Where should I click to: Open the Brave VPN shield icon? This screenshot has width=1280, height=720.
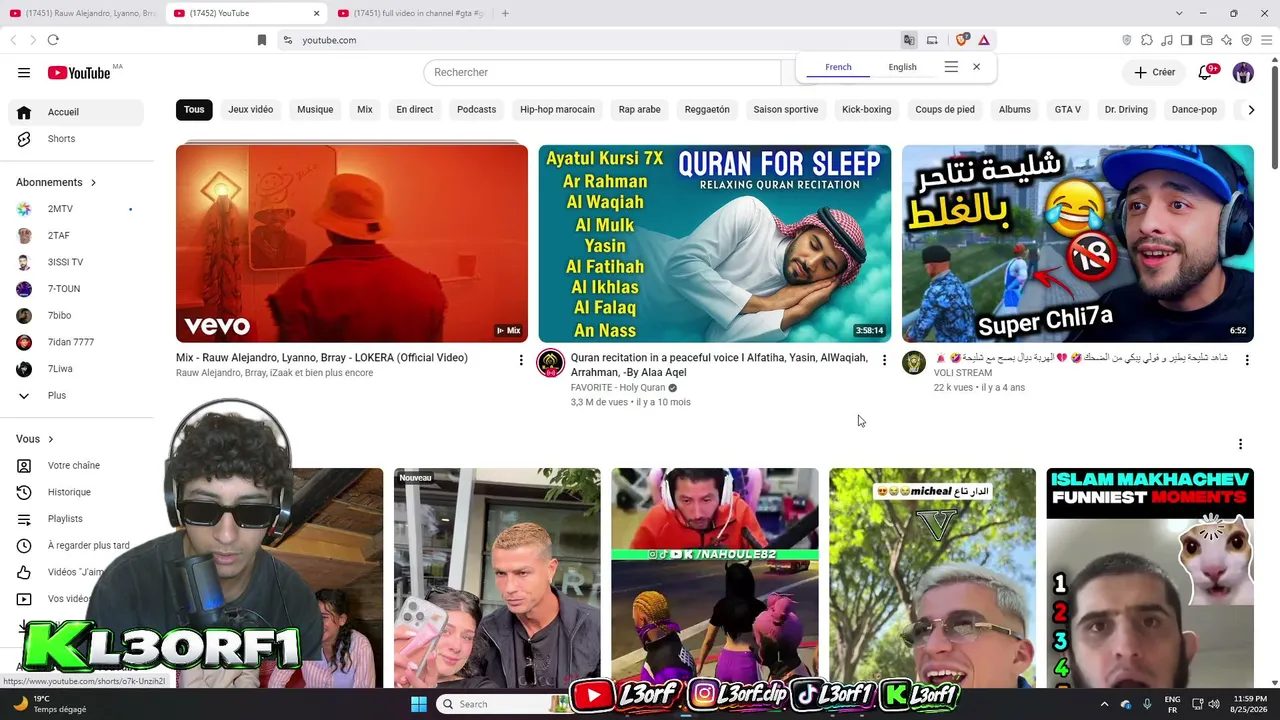(1246, 40)
